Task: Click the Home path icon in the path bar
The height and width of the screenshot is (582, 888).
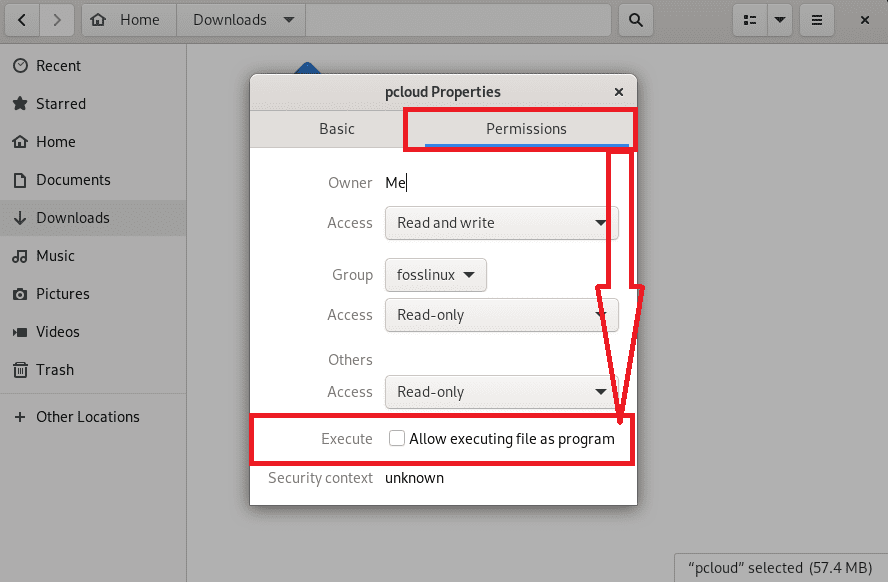Action: 98,20
